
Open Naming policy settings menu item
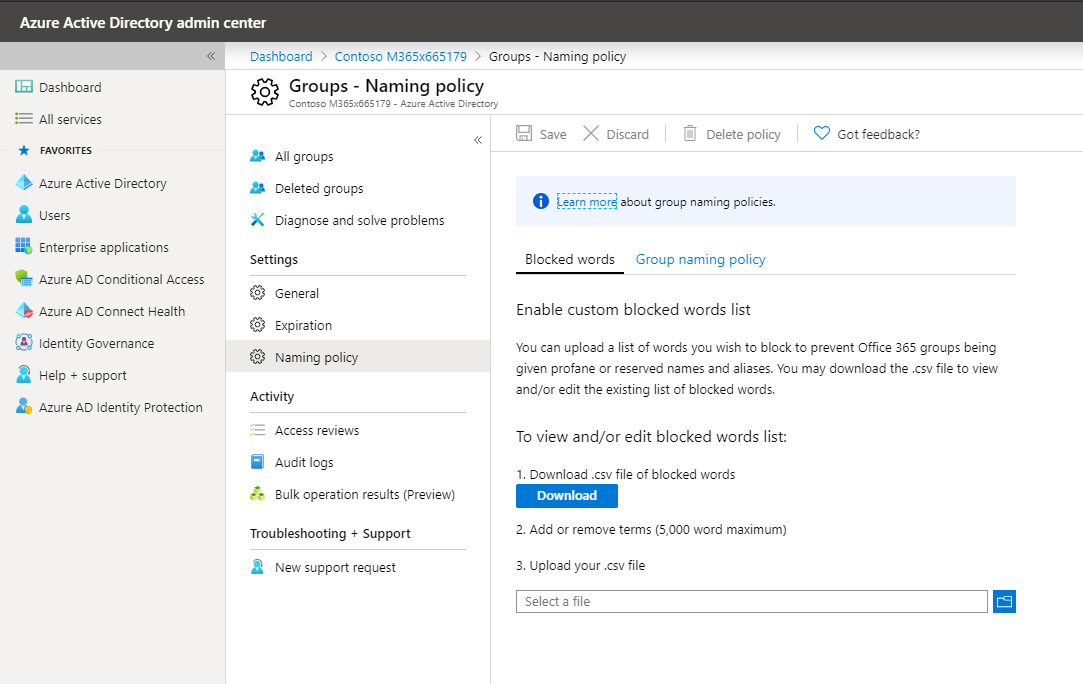click(358, 357)
